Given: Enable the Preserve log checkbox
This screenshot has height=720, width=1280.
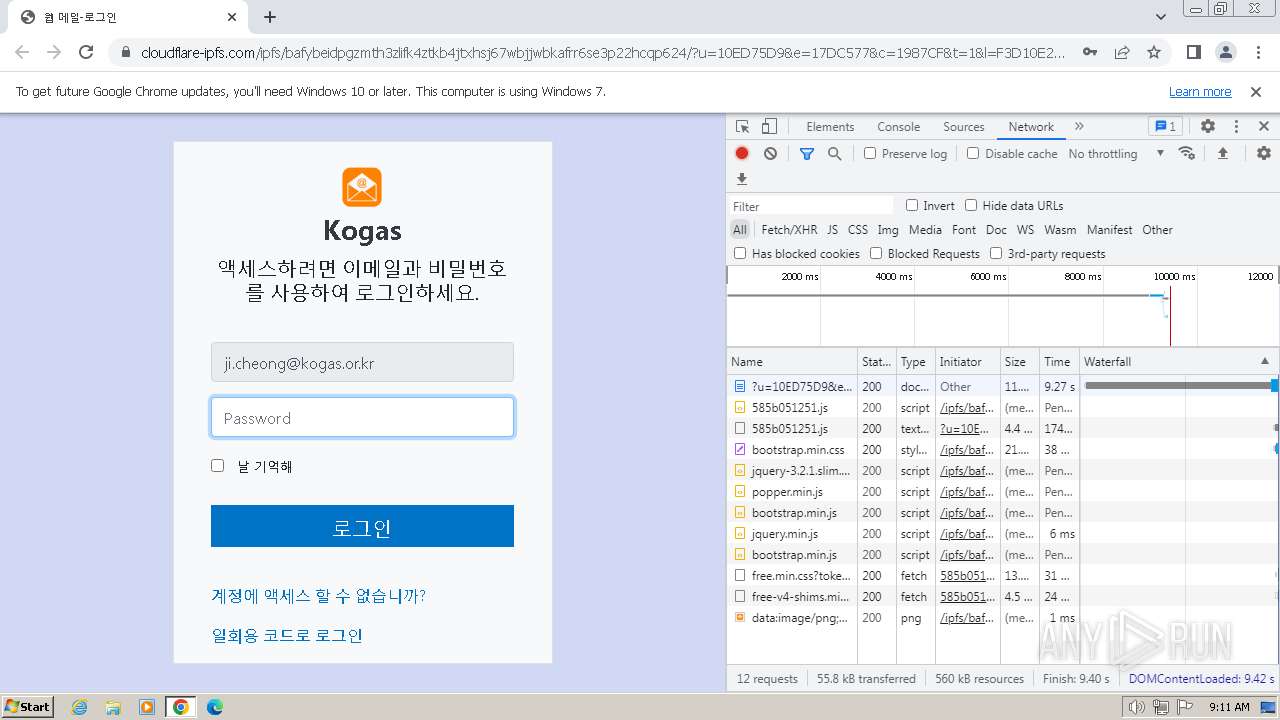Looking at the screenshot, I should click(870, 154).
